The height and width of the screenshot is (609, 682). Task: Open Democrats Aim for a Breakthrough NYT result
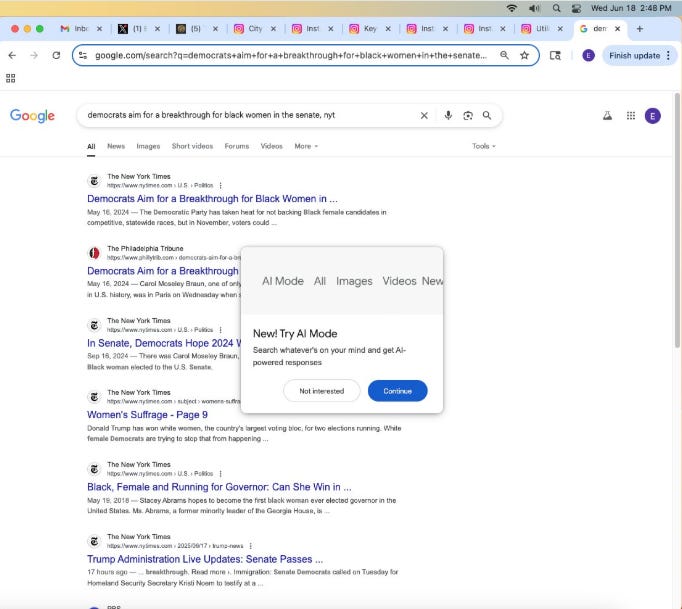tap(212, 199)
